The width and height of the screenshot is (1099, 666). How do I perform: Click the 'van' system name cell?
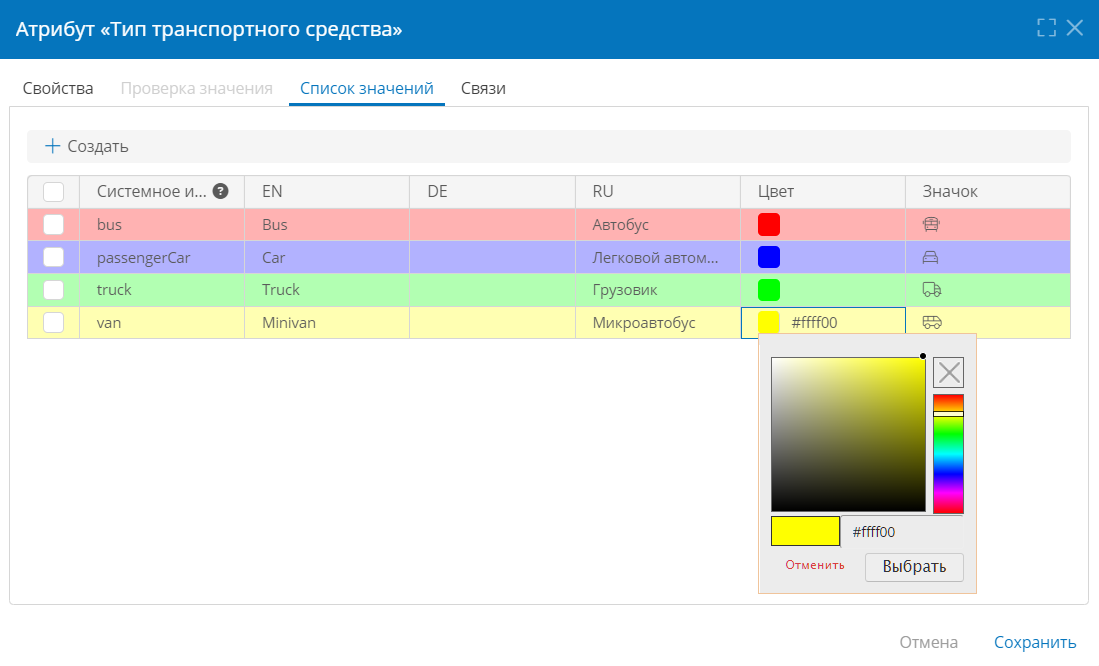pyautogui.click(x=162, y=322)
